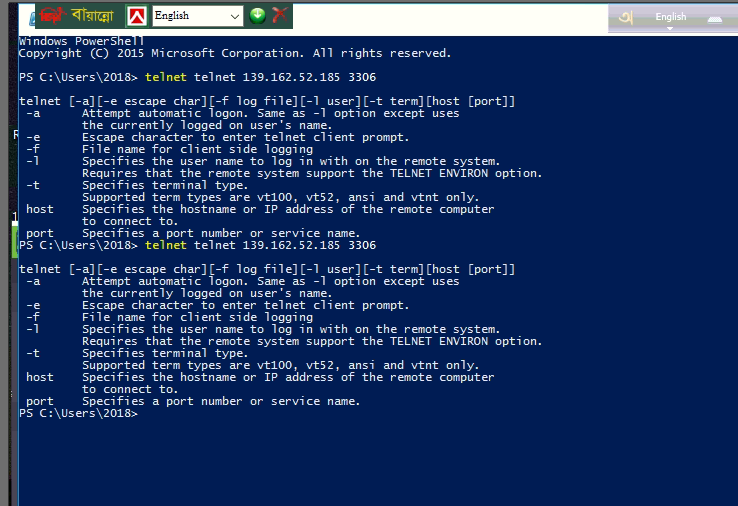Click the Avro keyboard layout icon
The width and height of the screenshot is (738, 506).
[714, 19]
